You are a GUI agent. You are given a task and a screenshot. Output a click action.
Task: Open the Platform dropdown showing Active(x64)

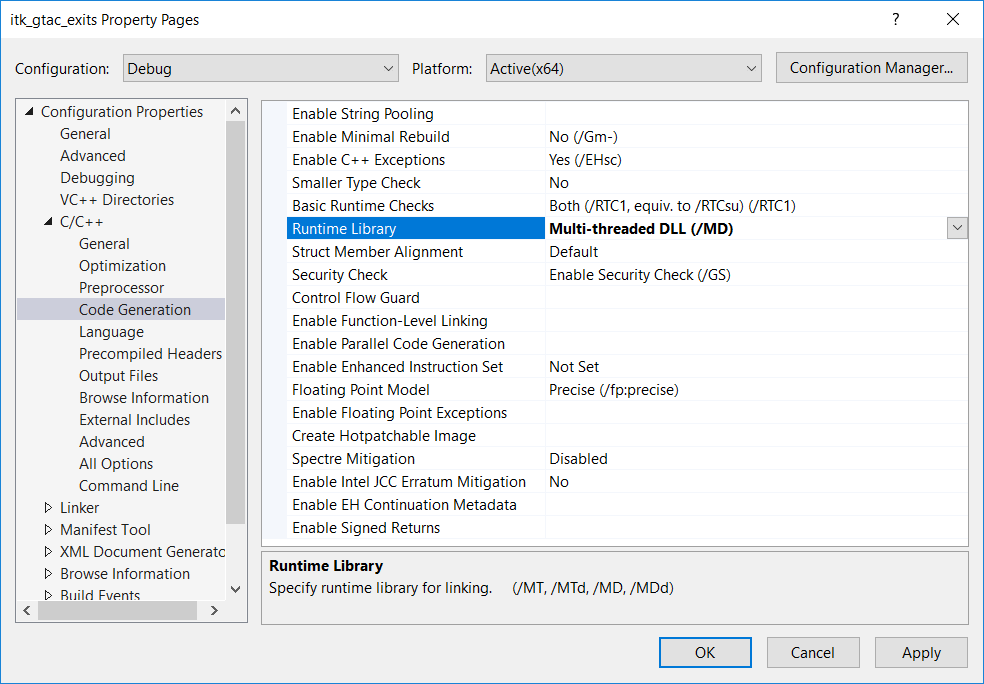click(x=625, y=69)
